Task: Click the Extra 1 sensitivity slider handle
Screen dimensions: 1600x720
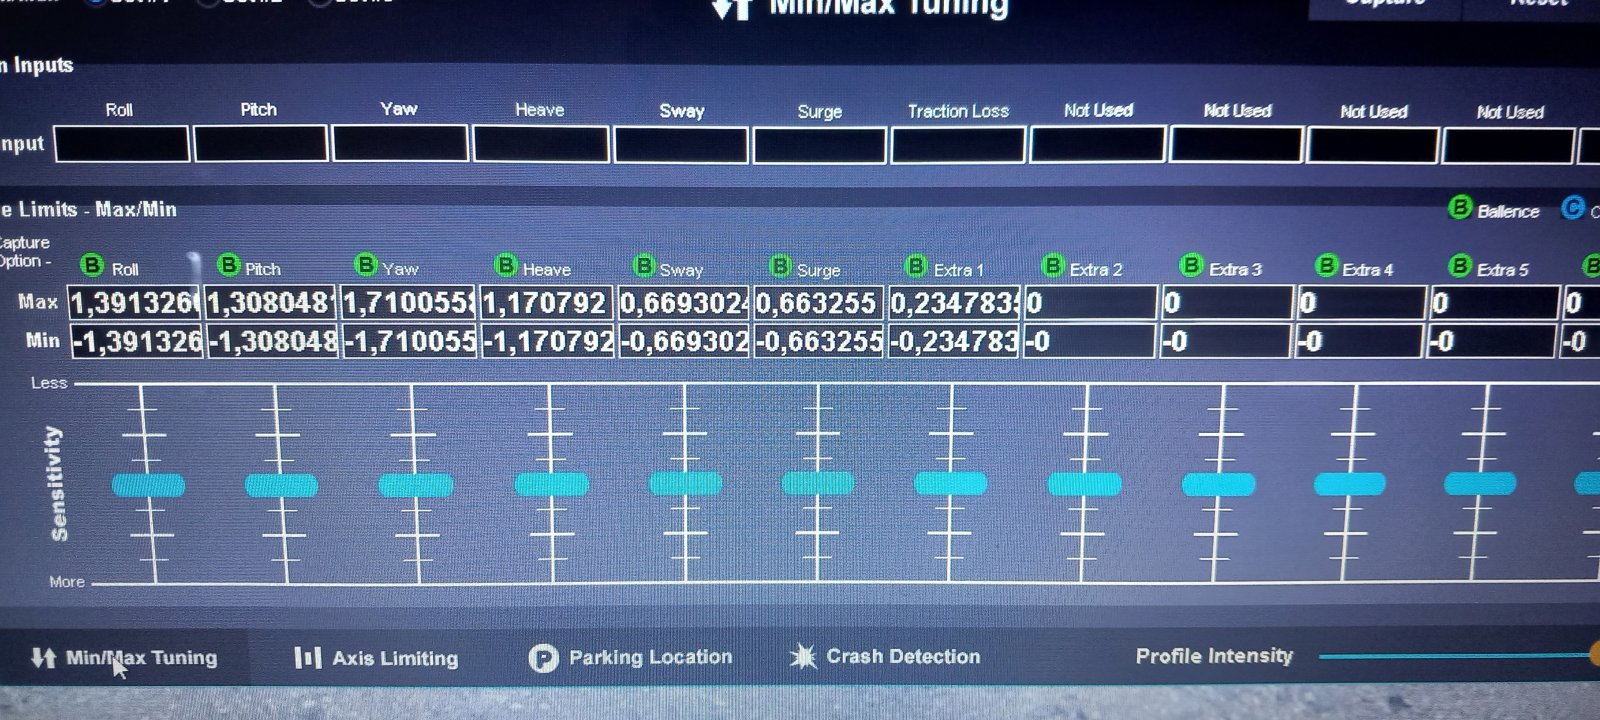Action: 950,484
